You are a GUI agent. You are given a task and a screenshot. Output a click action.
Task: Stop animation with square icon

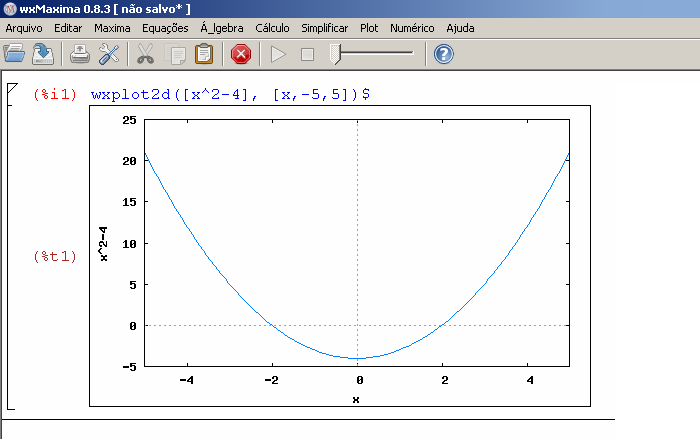307,54
